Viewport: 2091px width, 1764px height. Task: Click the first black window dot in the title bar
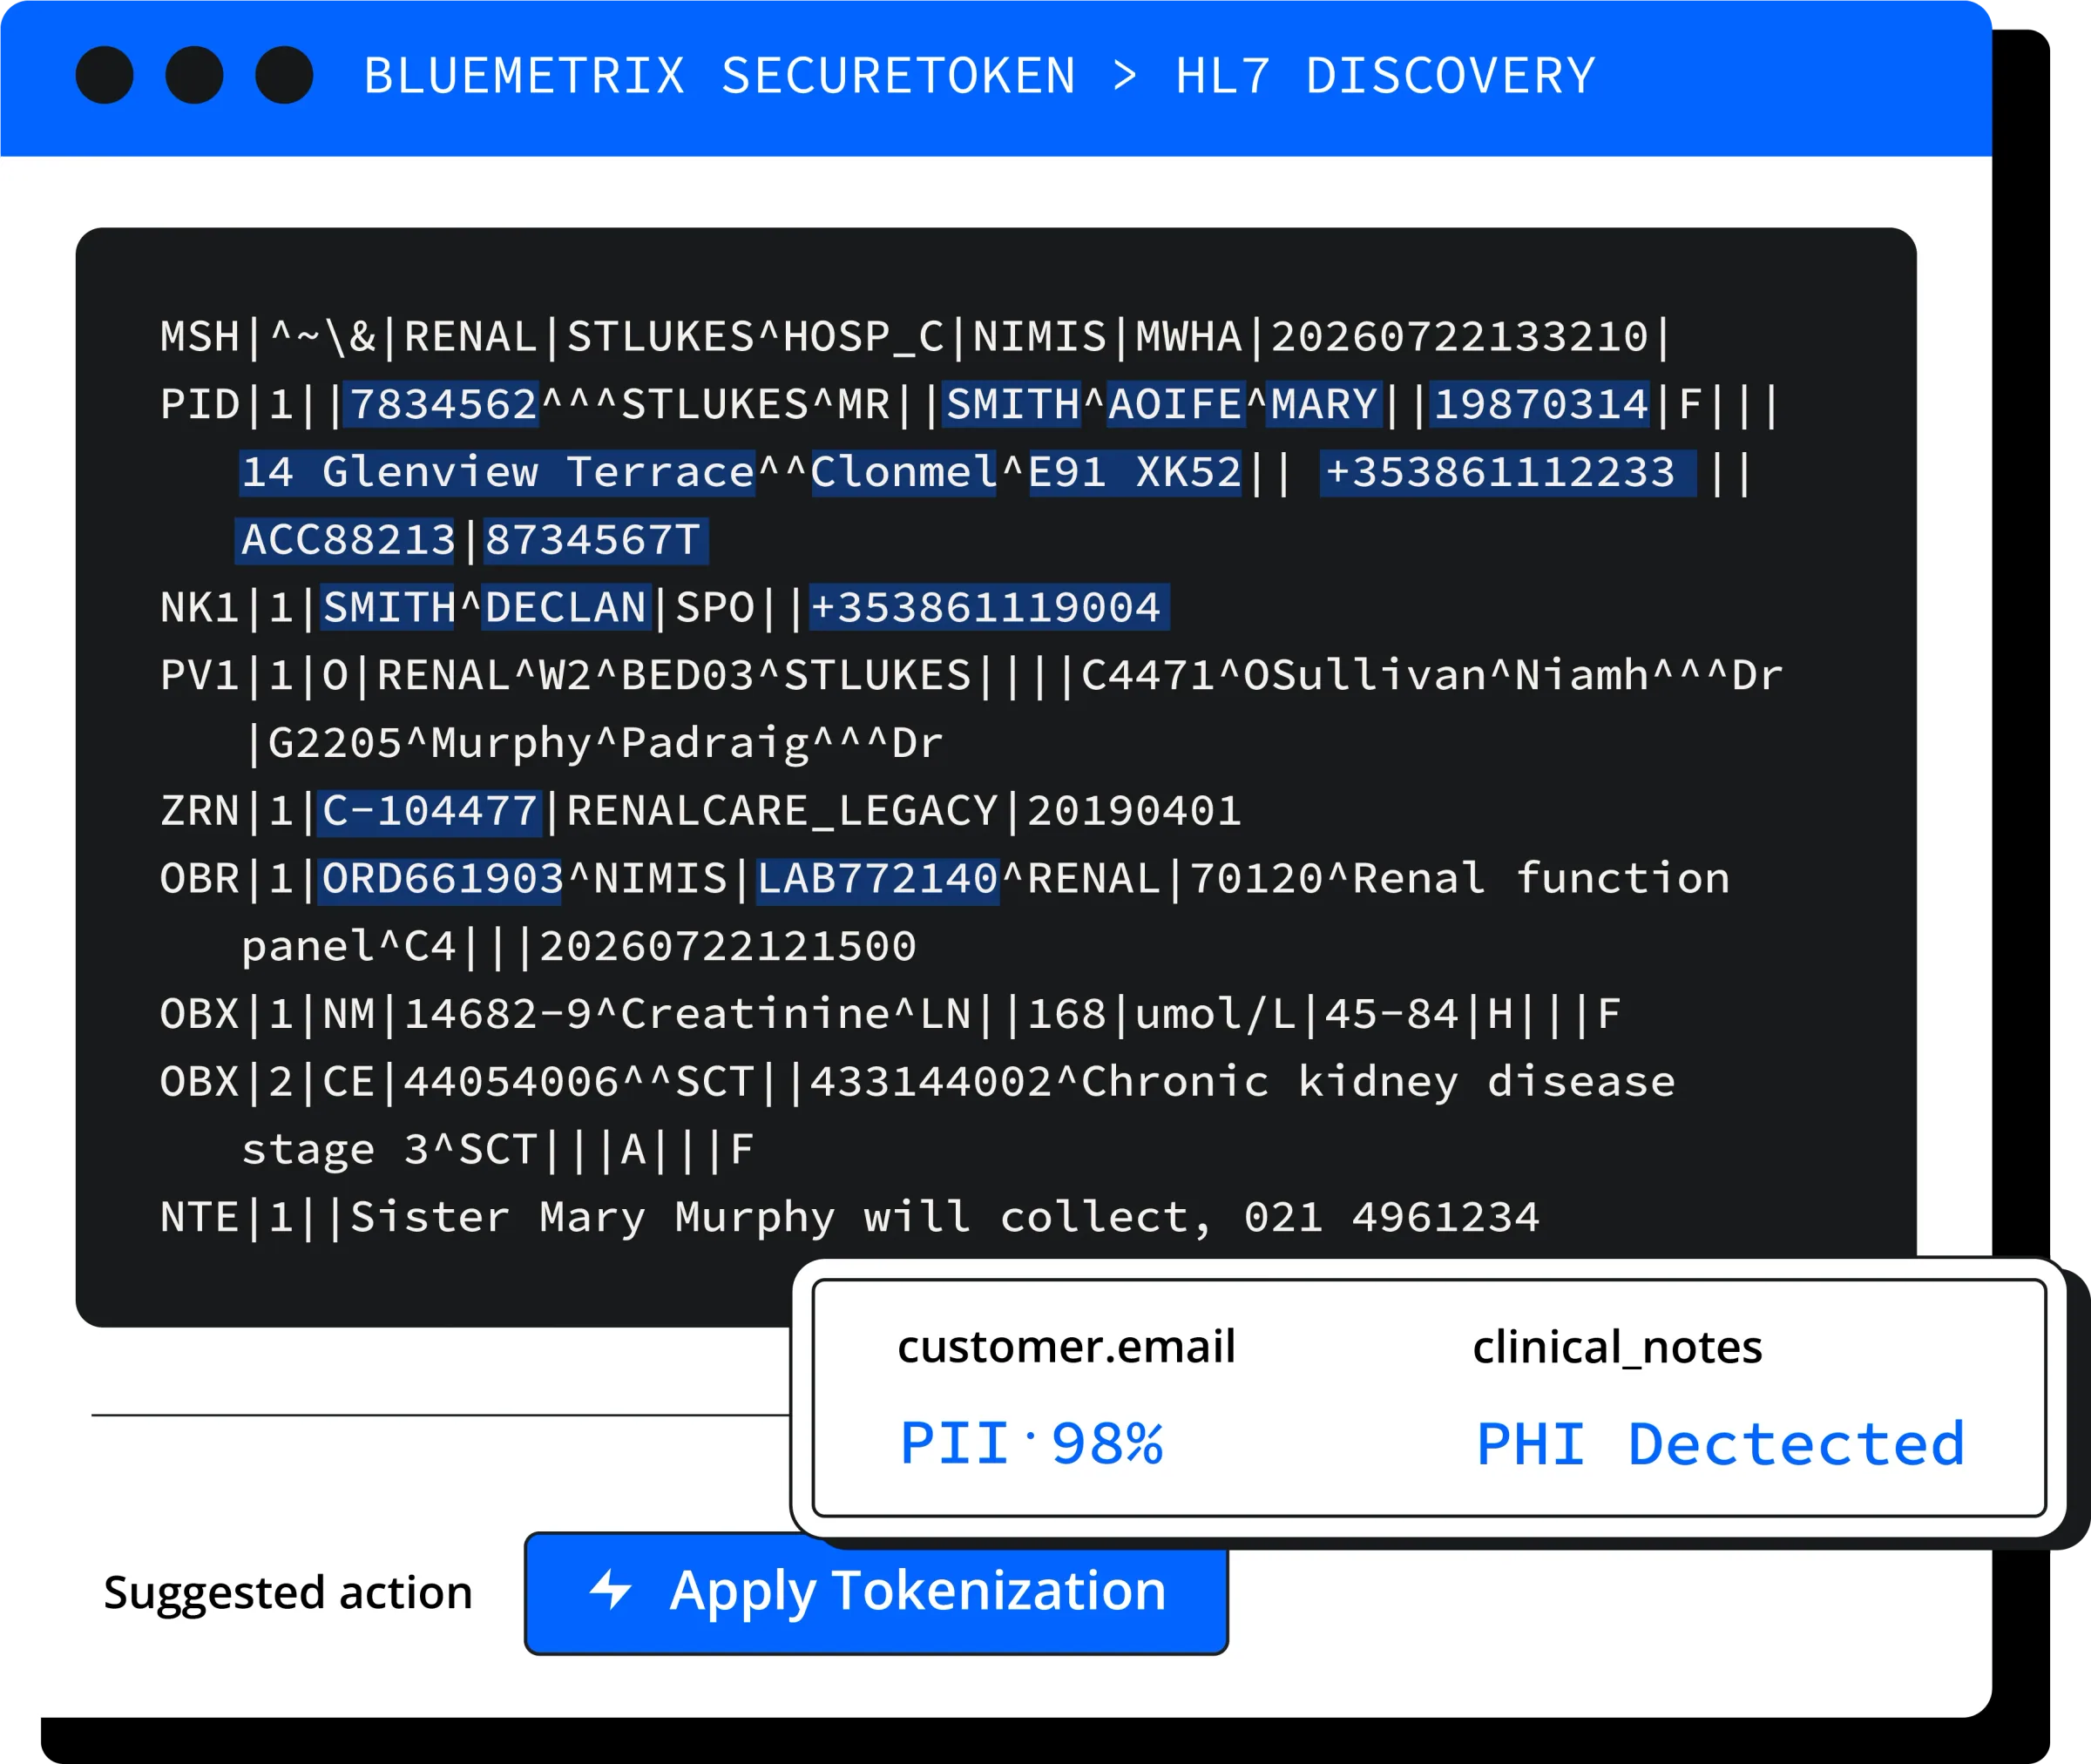click(105, 75)
